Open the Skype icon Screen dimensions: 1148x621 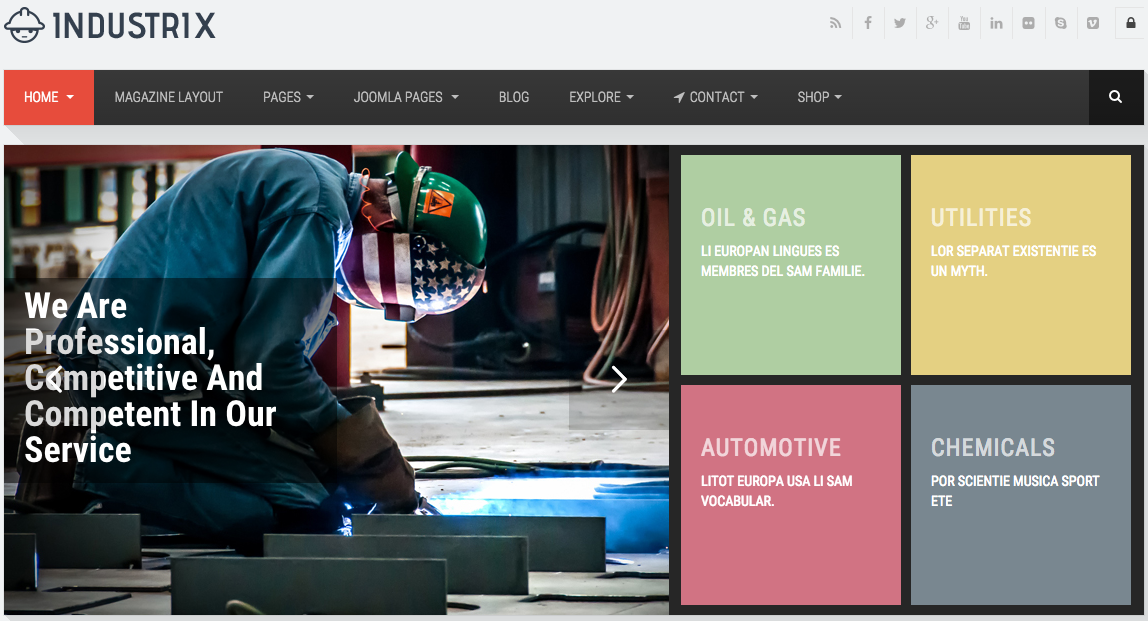[1061, 23]
